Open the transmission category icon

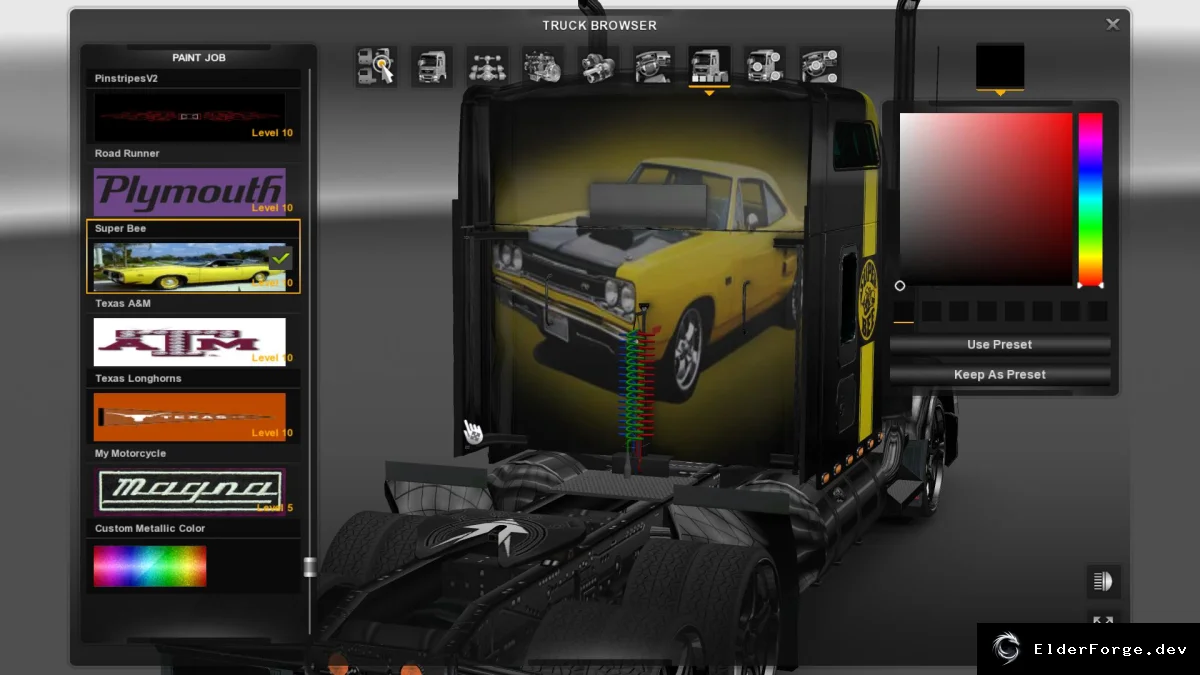[x=598, y=67]
